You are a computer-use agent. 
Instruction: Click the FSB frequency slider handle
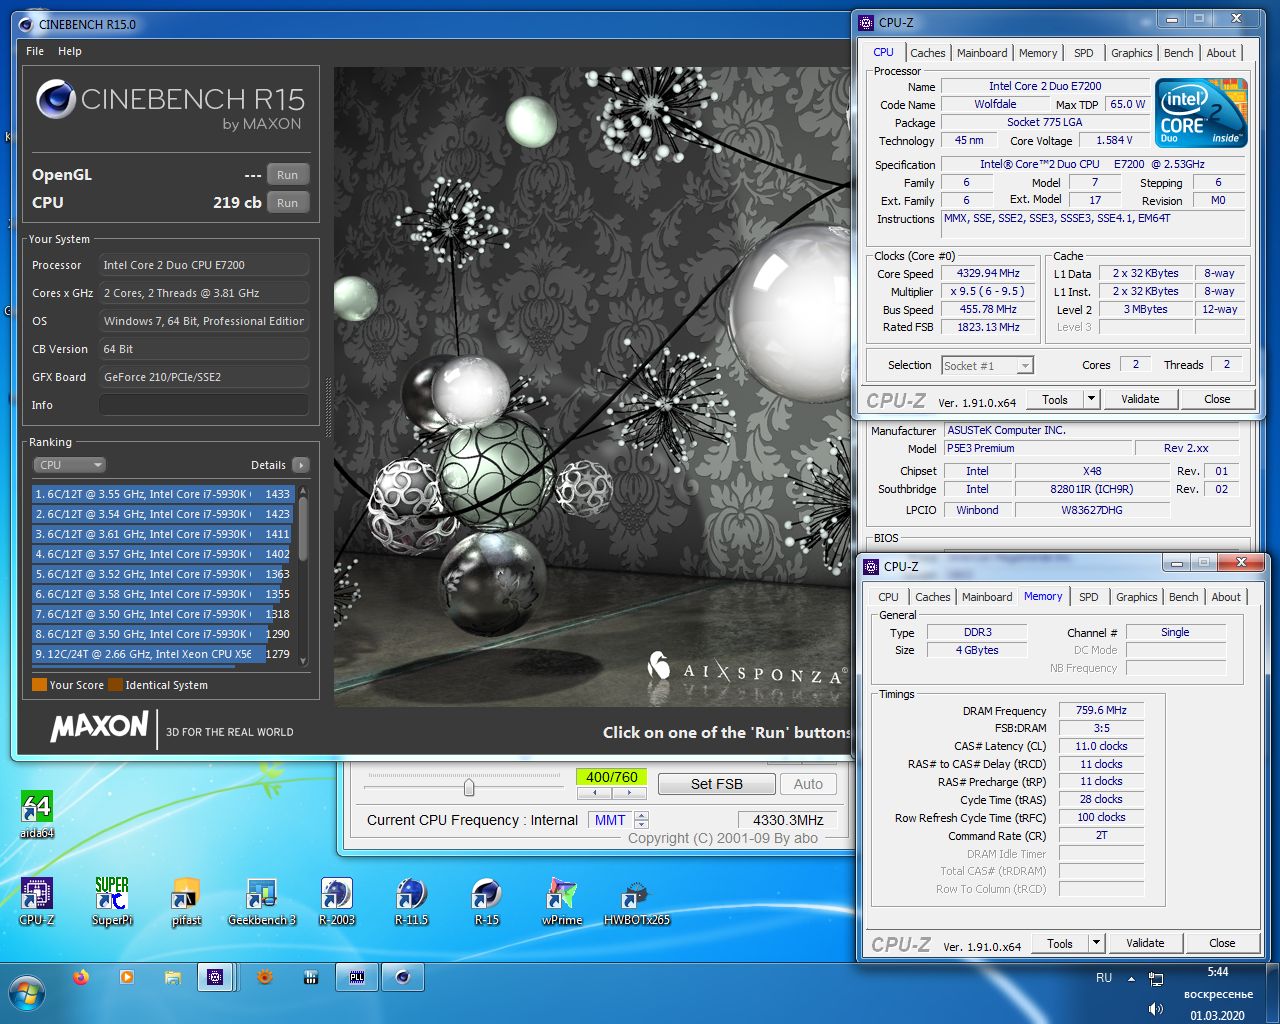(x=469, y=787)
